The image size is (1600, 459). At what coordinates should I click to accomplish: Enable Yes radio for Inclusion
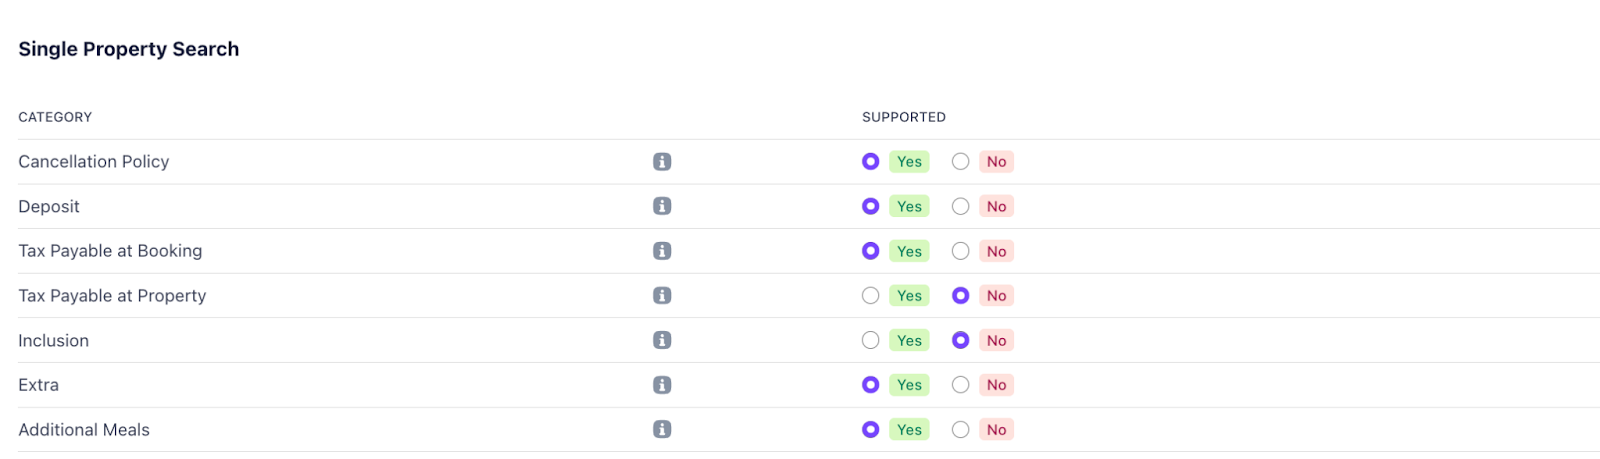pos(871,340)
